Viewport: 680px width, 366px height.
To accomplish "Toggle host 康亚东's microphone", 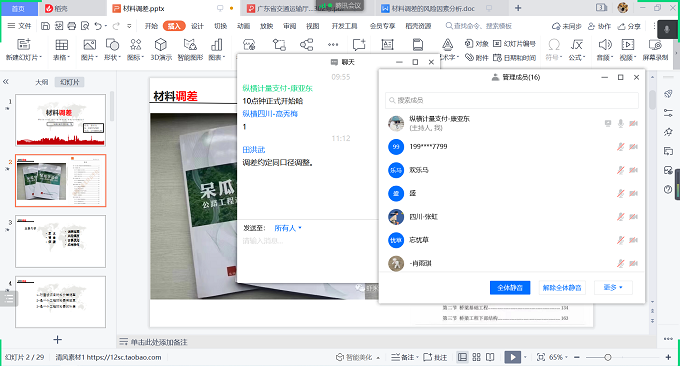I will coord(621,124).
